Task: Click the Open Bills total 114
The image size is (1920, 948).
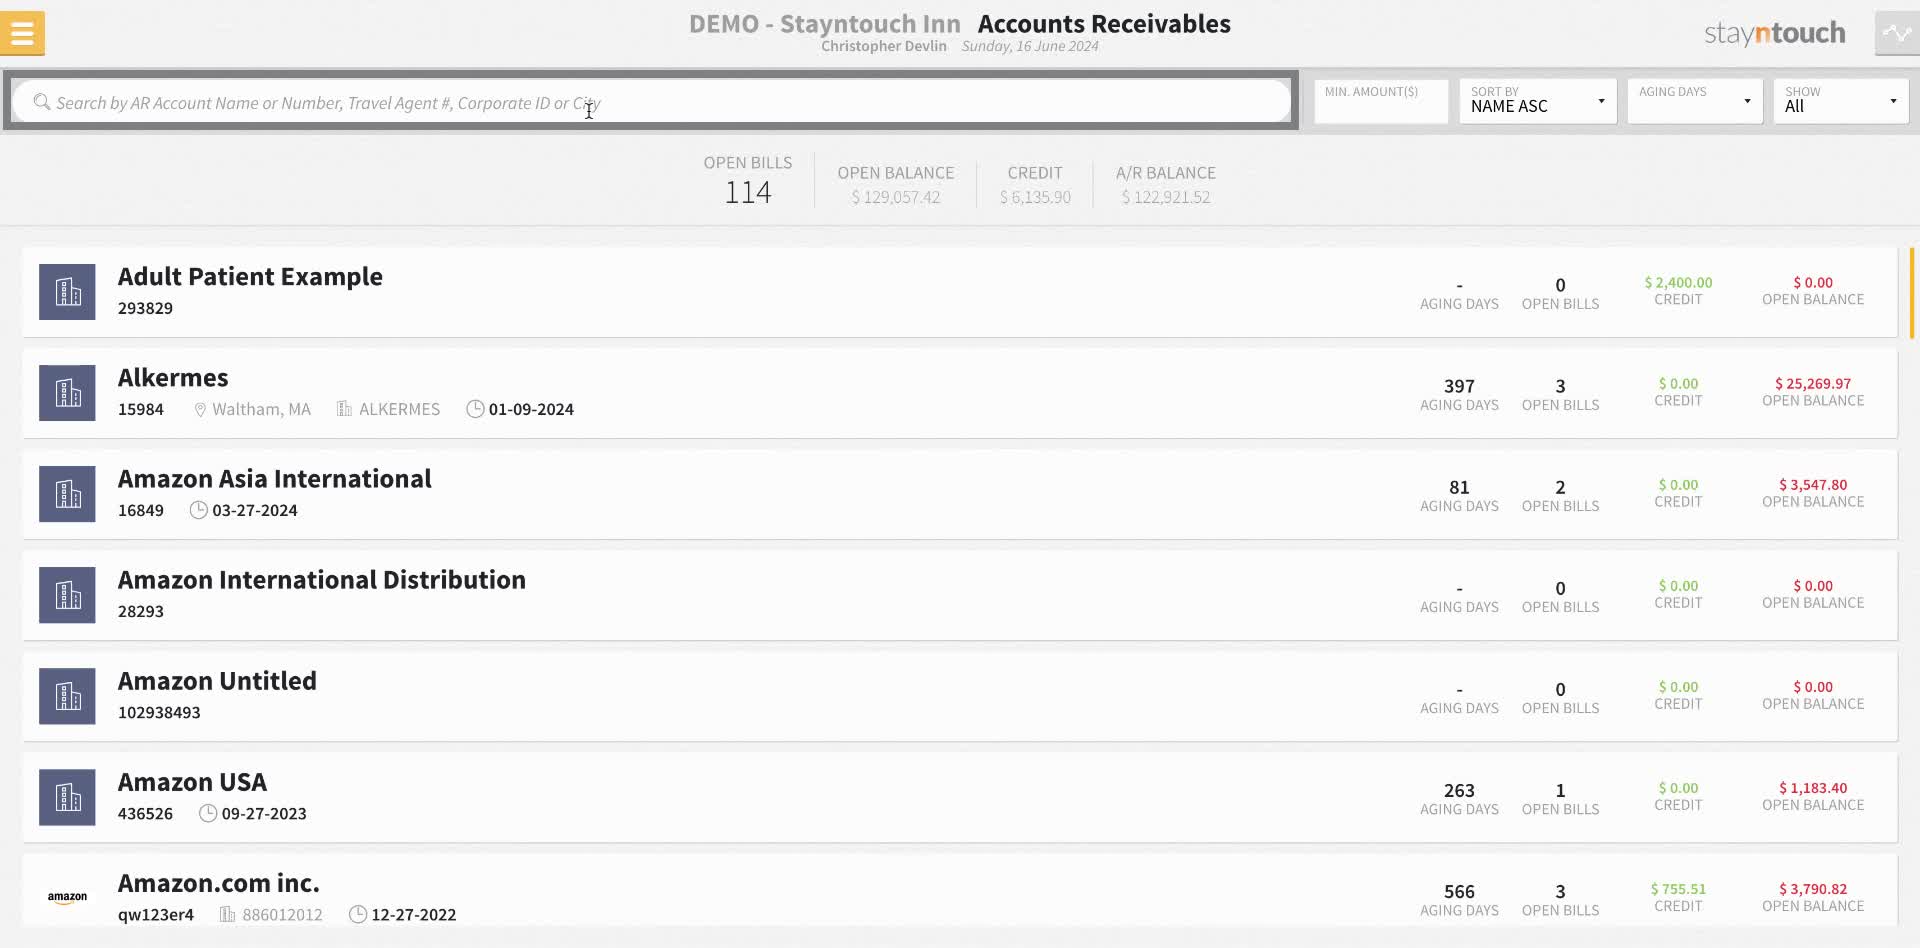Action: click(x=747, y=192)
